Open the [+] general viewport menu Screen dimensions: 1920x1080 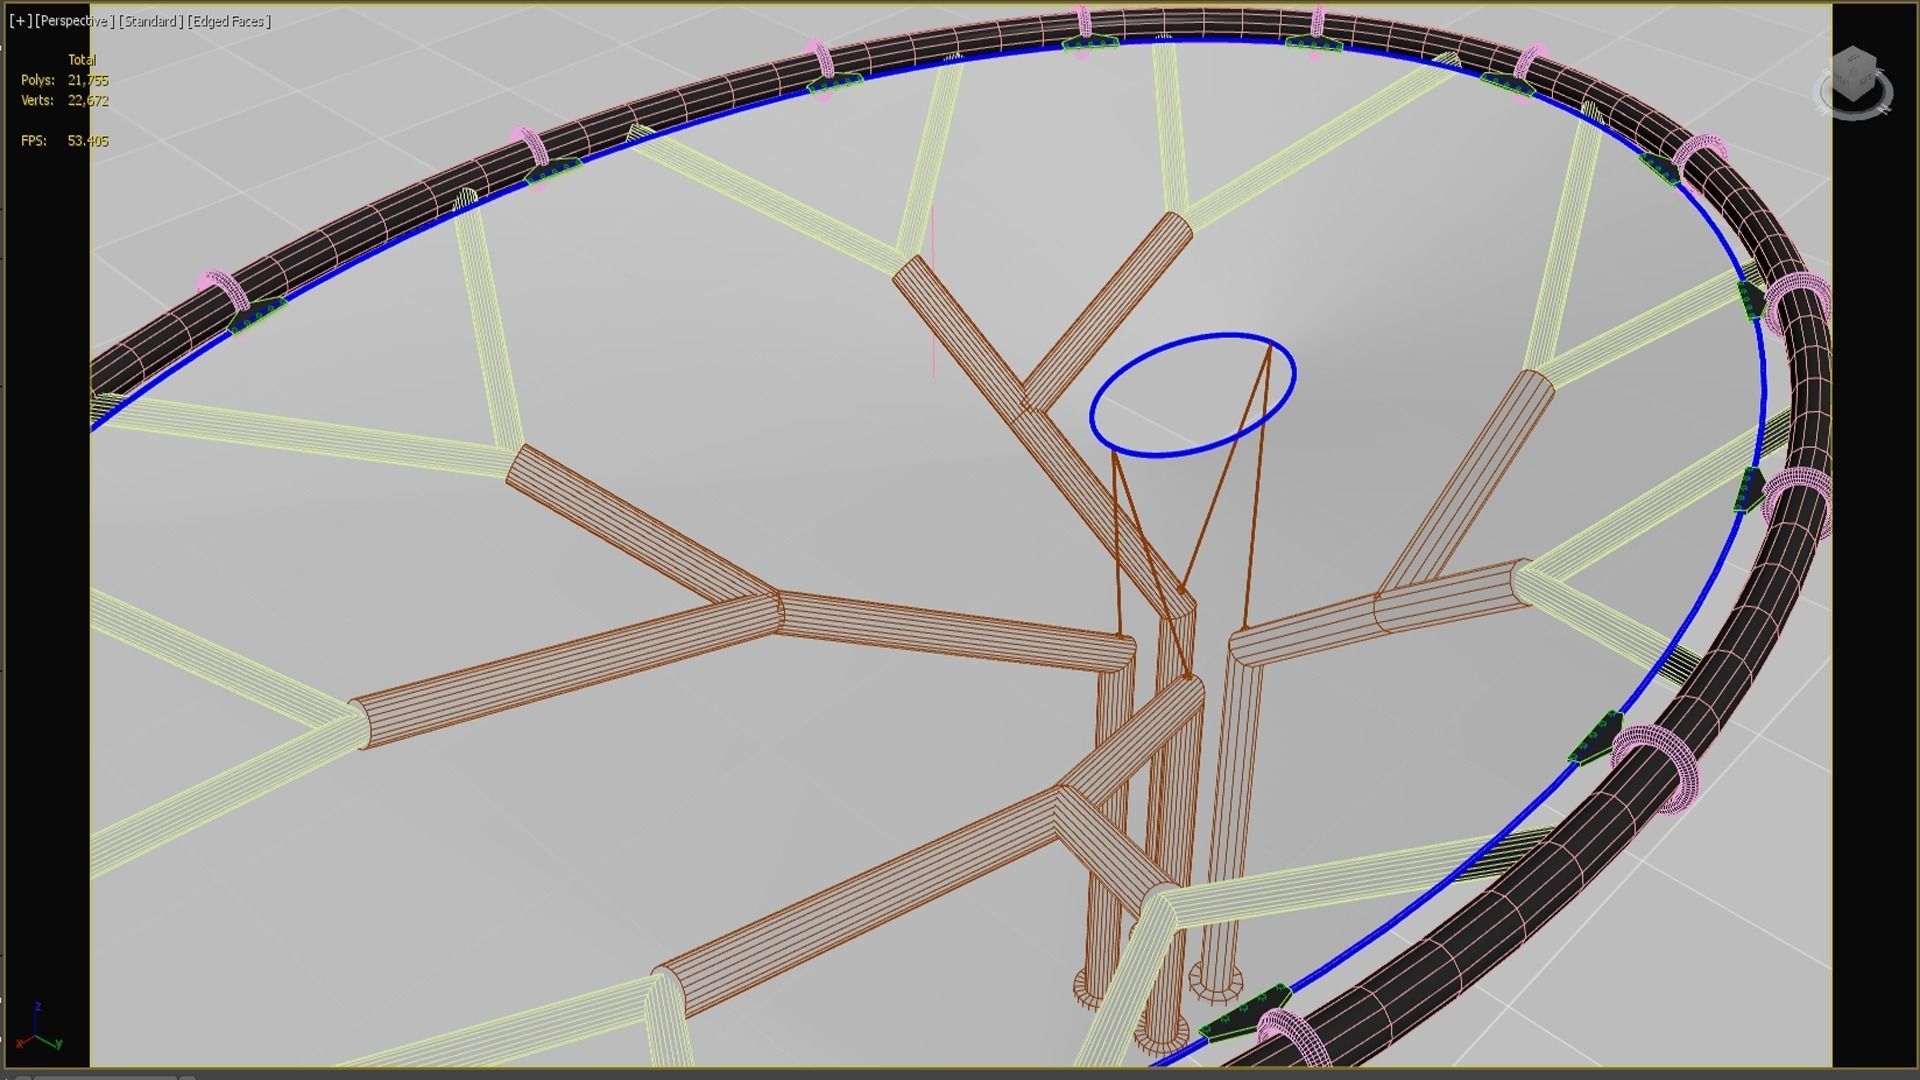(x=19, y=21)
